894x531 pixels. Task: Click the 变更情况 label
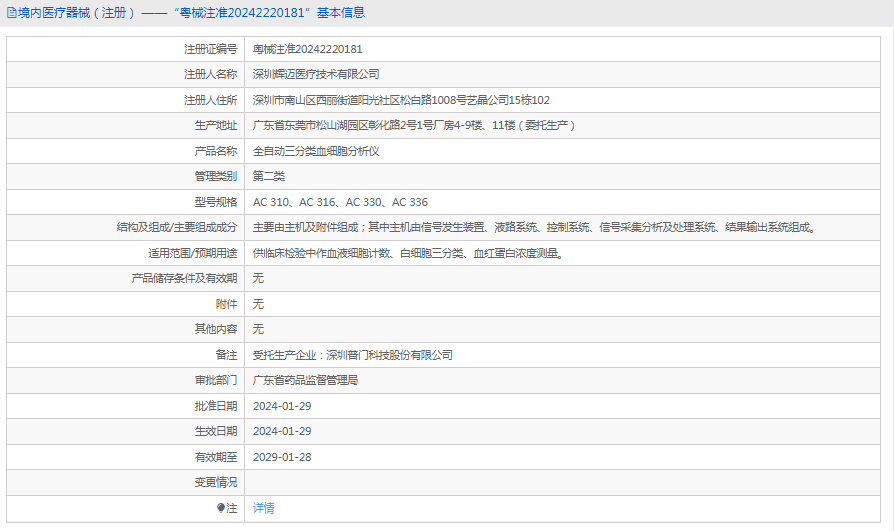click(x=216, y=482)
